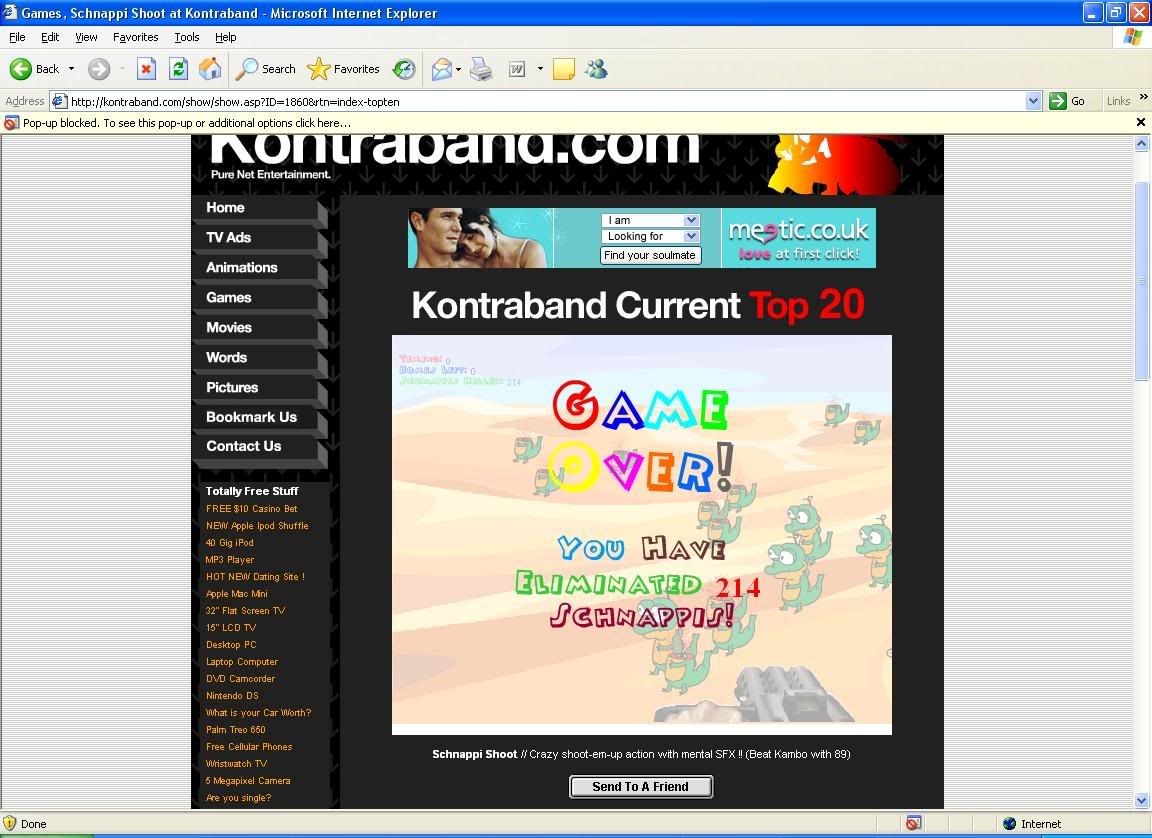Image resolution: width=1152 pixels, height=838 pixels.
Task: Expand the address bar URL dropdown
Action: (x=1034, y=101)
